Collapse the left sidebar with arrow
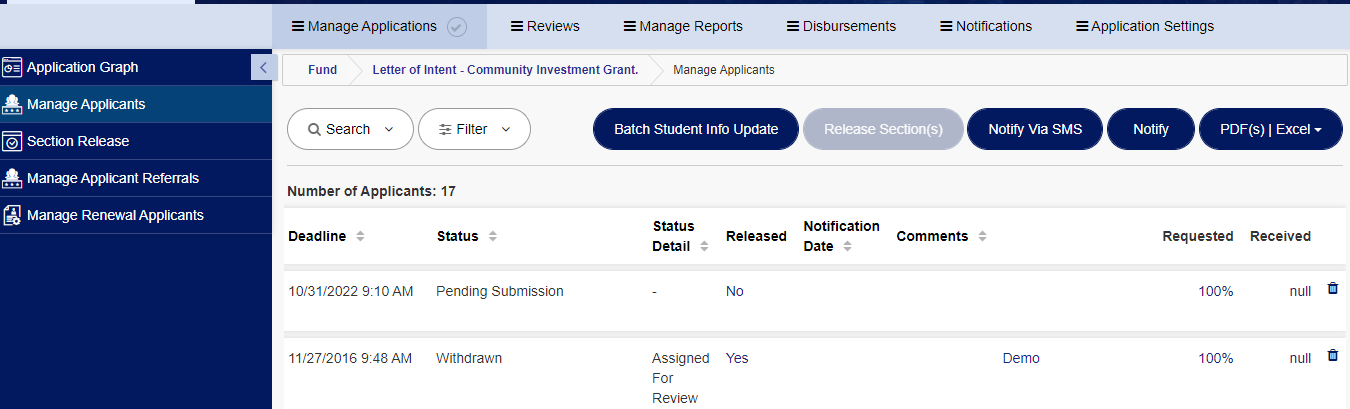 (262, 67)
